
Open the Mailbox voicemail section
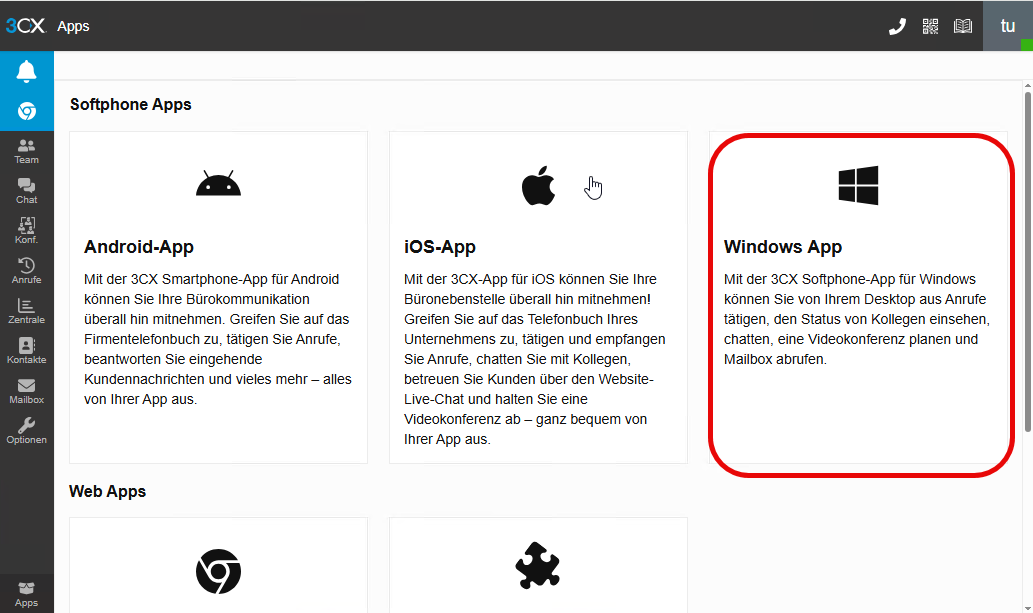(26, 391)
